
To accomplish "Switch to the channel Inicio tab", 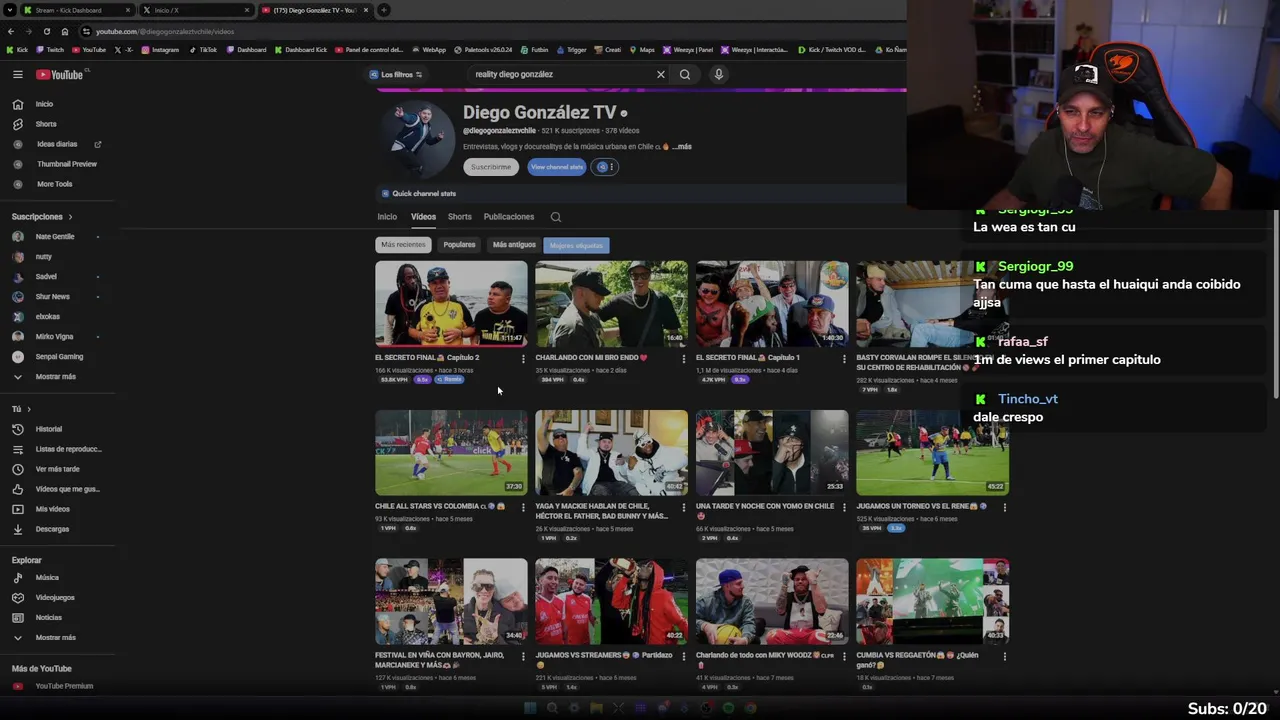I will pos(387,217).
